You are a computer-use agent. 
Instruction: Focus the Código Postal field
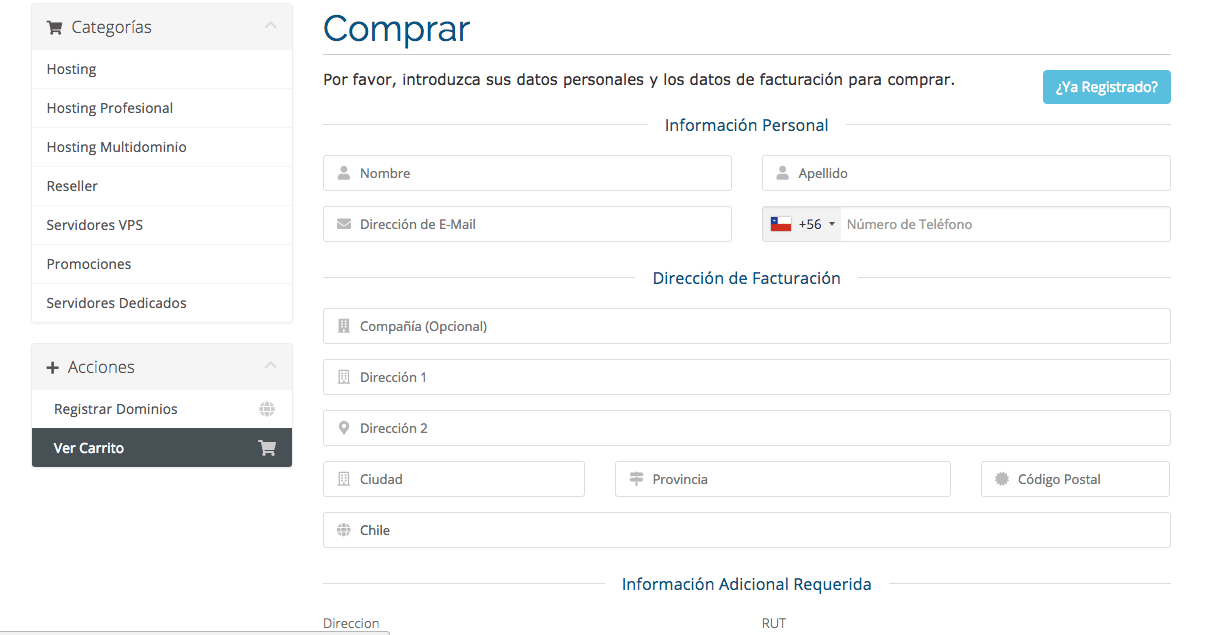(x=1075, y=479)
